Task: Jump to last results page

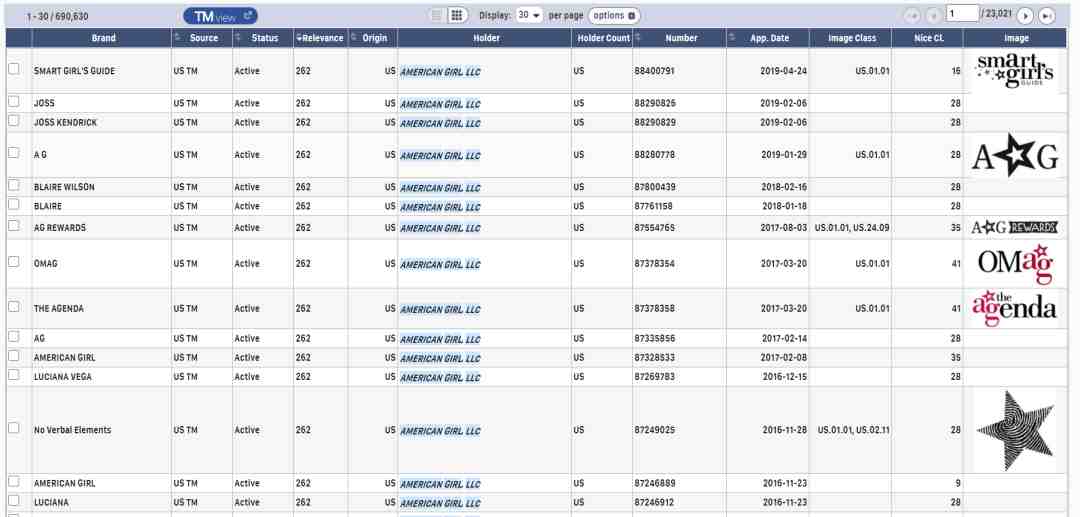Action: [x=1046, y=16]
